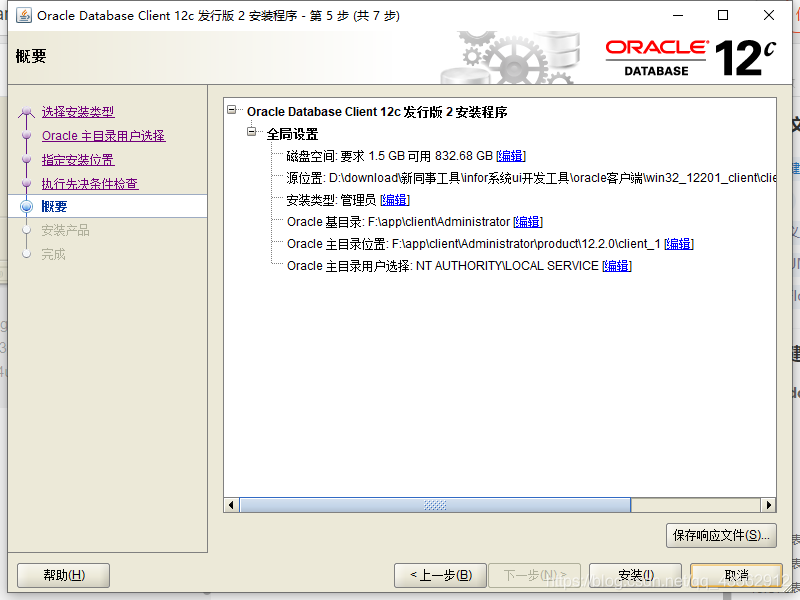Edit the 磁盘空间 disk space setting

coord(511,156)
